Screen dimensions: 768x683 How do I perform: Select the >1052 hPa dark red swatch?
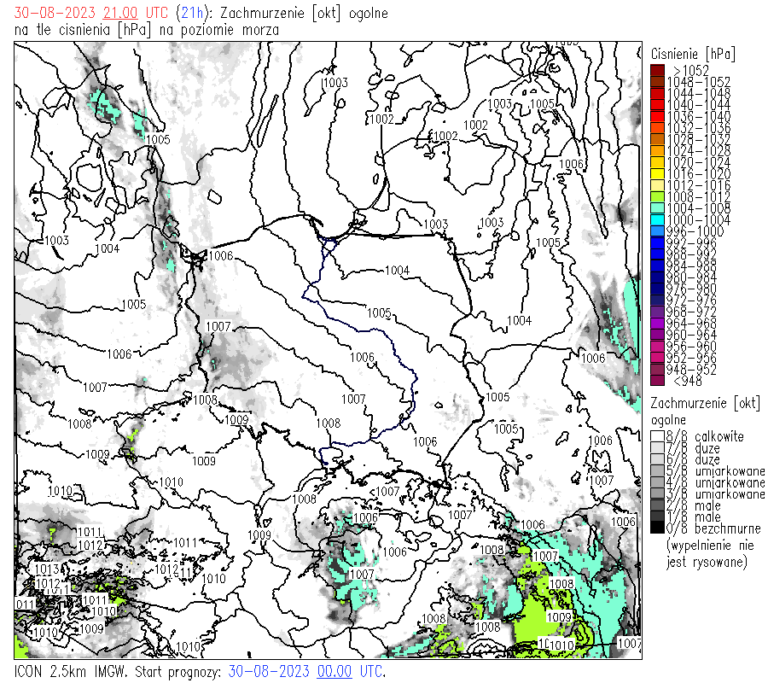pos(657,70)
